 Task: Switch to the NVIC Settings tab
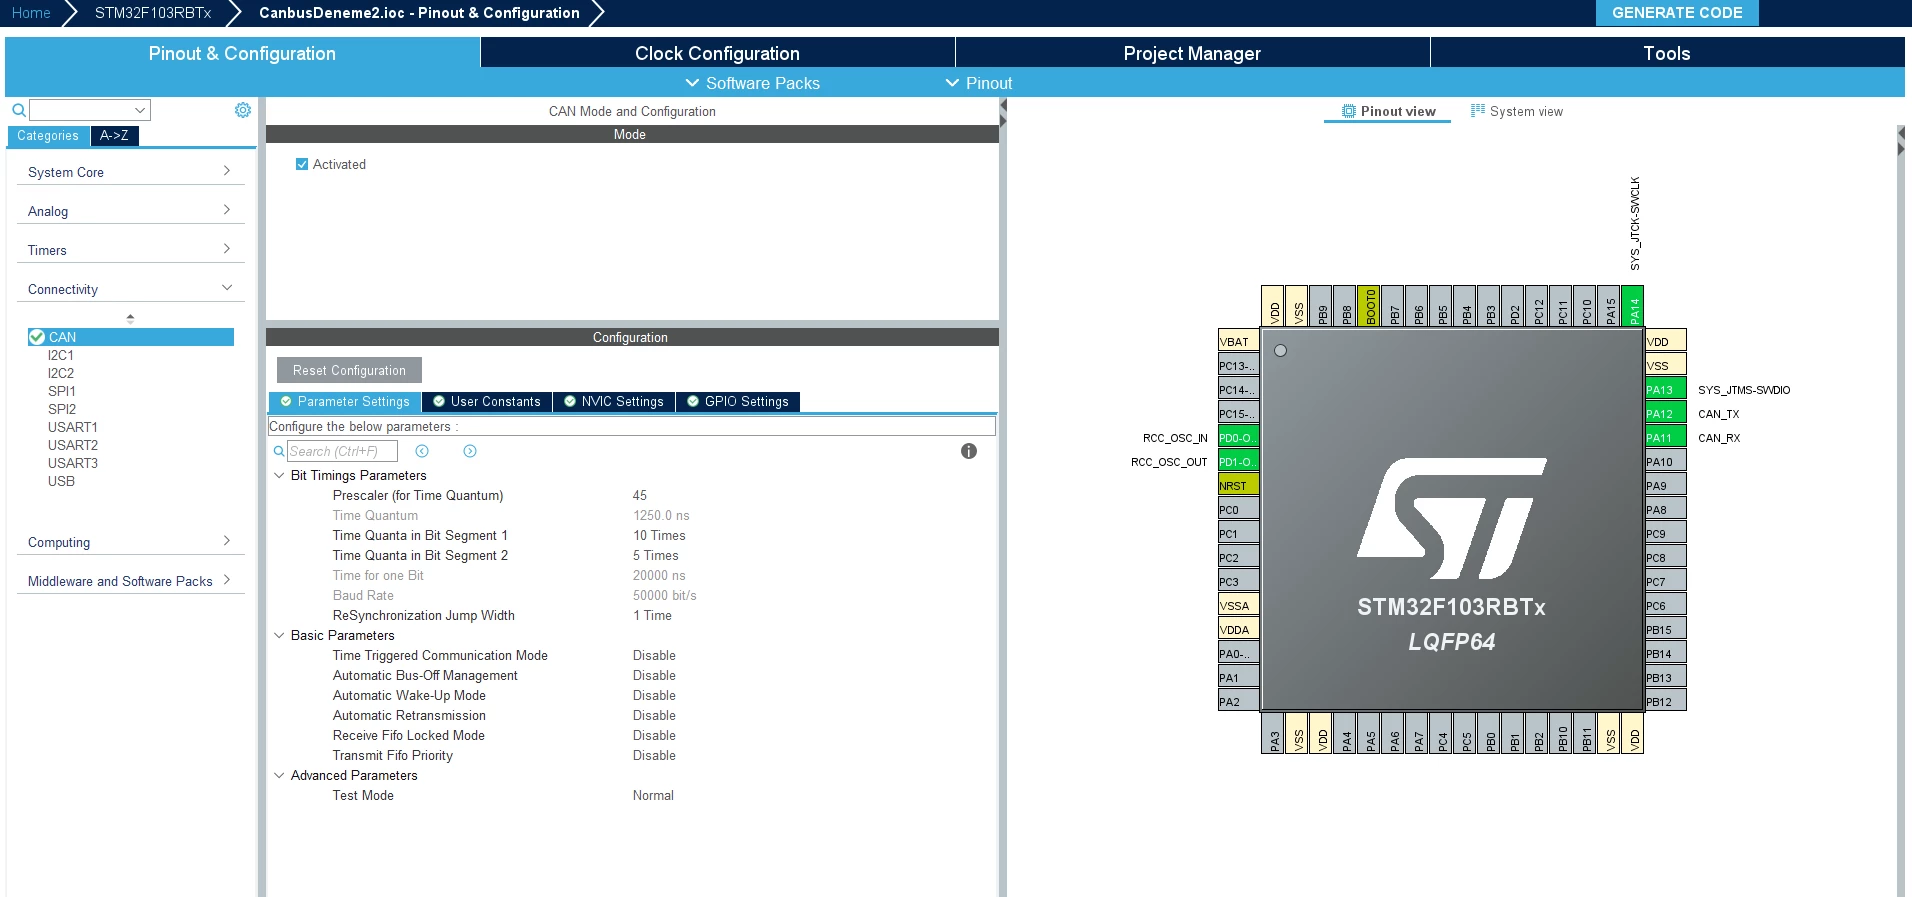click(x=614, y=401)
